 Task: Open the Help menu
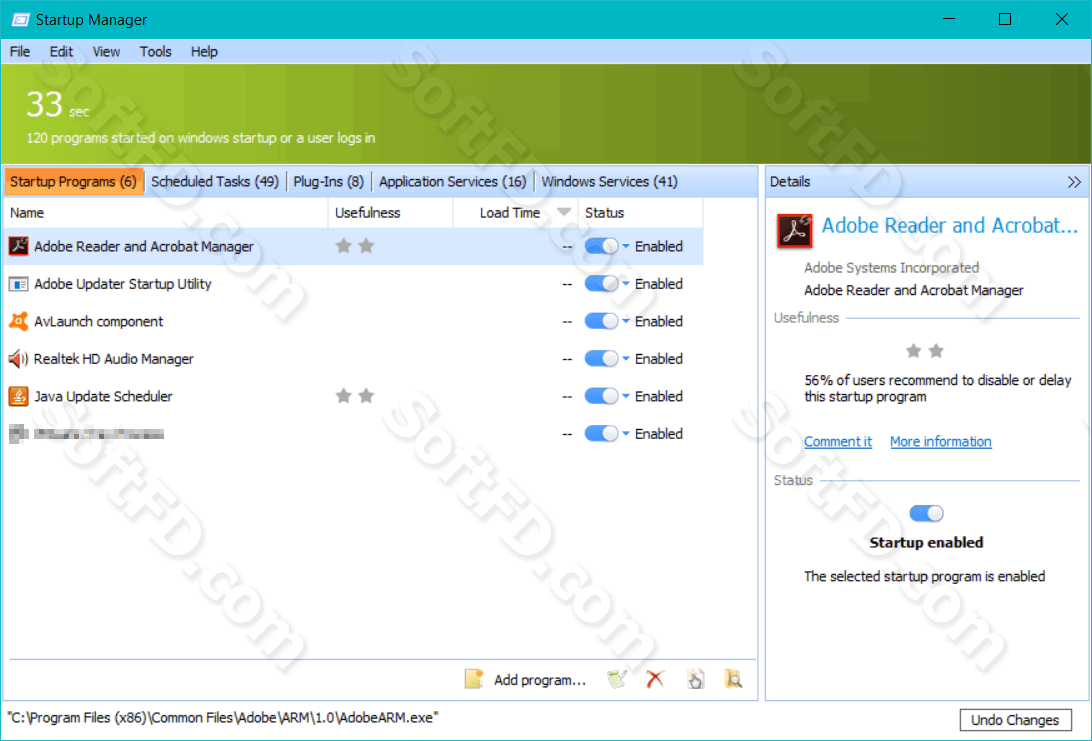204,52
